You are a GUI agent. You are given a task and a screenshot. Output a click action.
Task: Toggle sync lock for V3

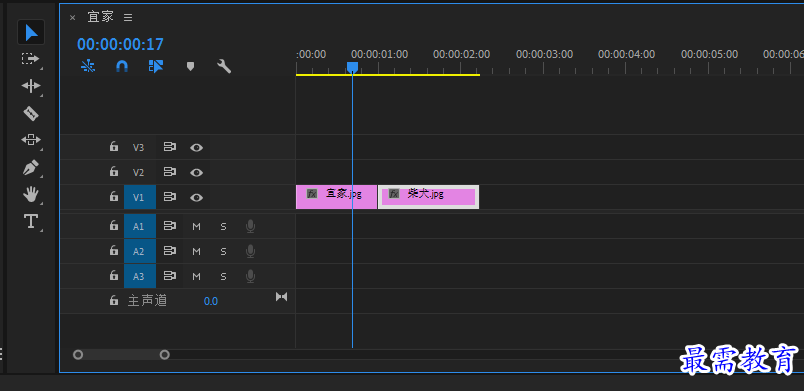click(x=170, y=147)
